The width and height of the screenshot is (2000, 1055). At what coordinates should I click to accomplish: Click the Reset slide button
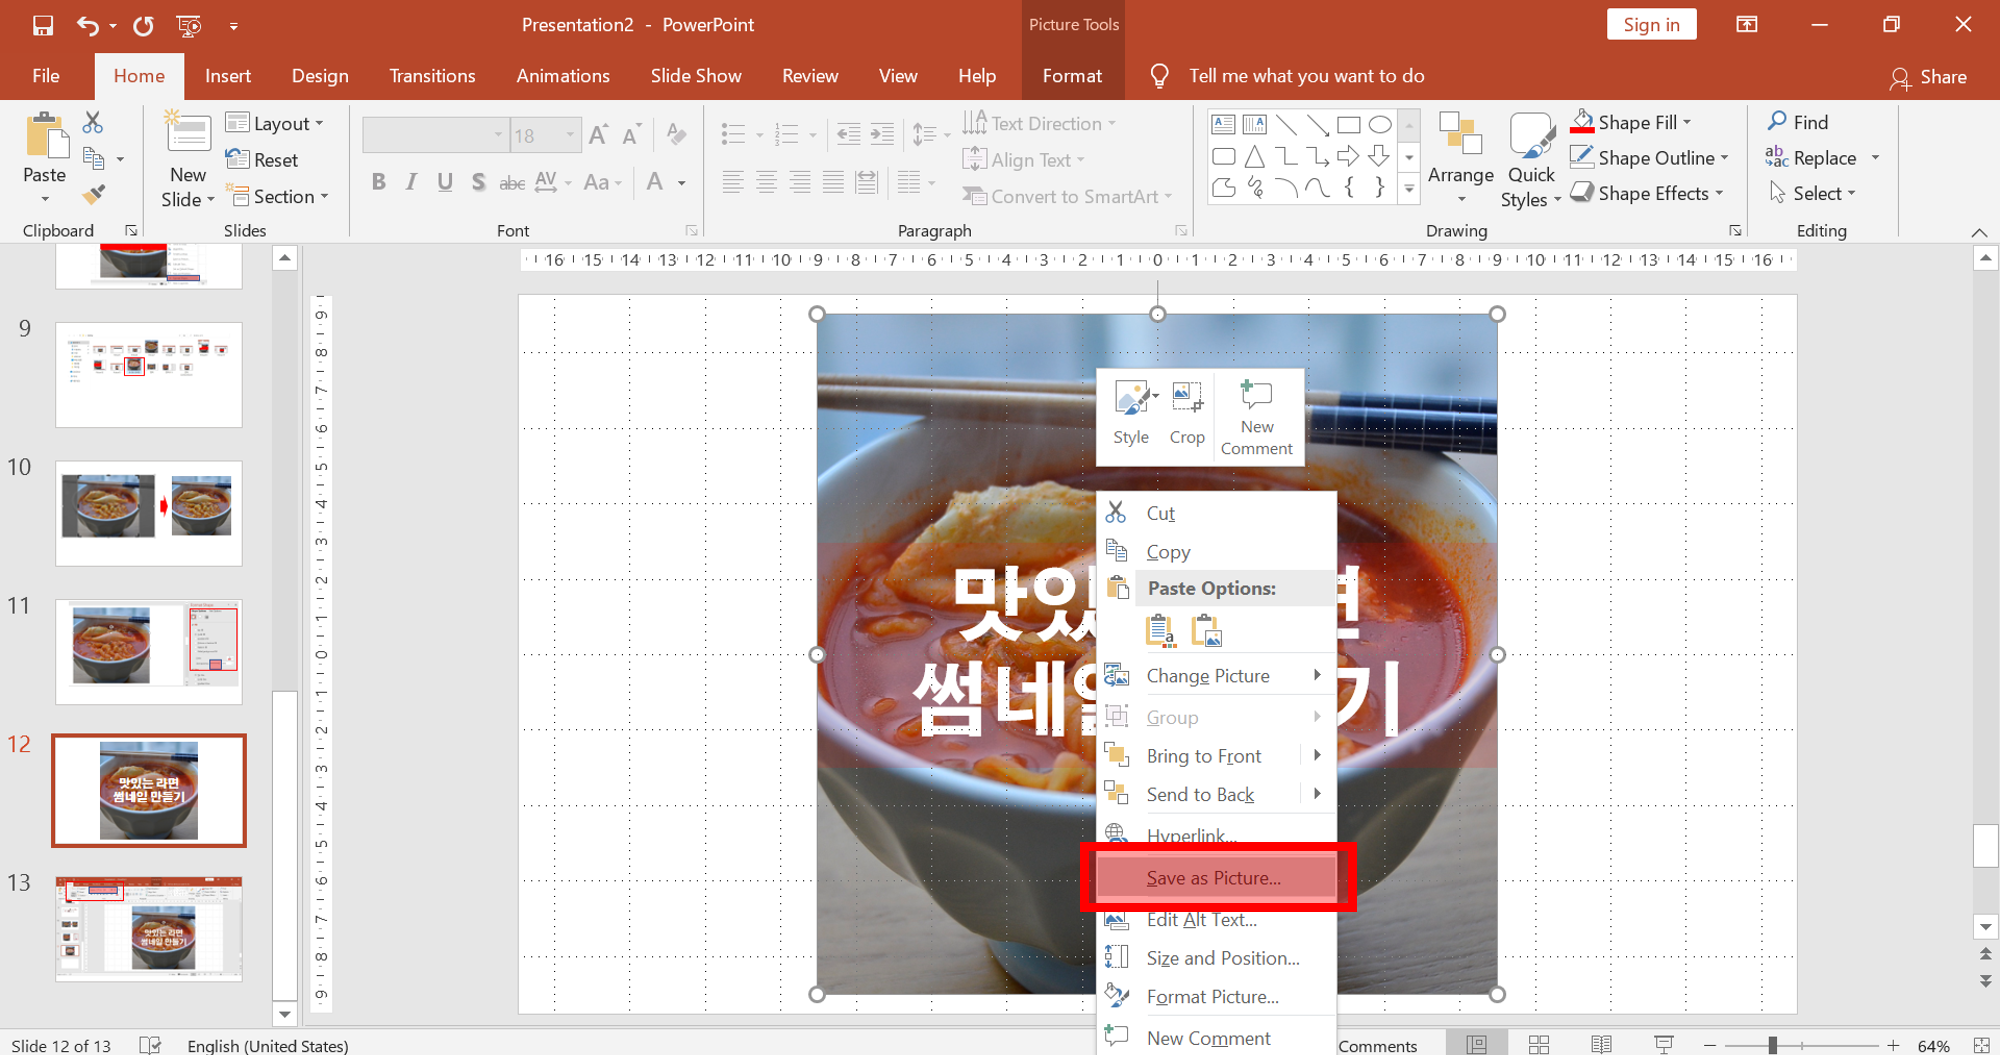tap(262, 160)
